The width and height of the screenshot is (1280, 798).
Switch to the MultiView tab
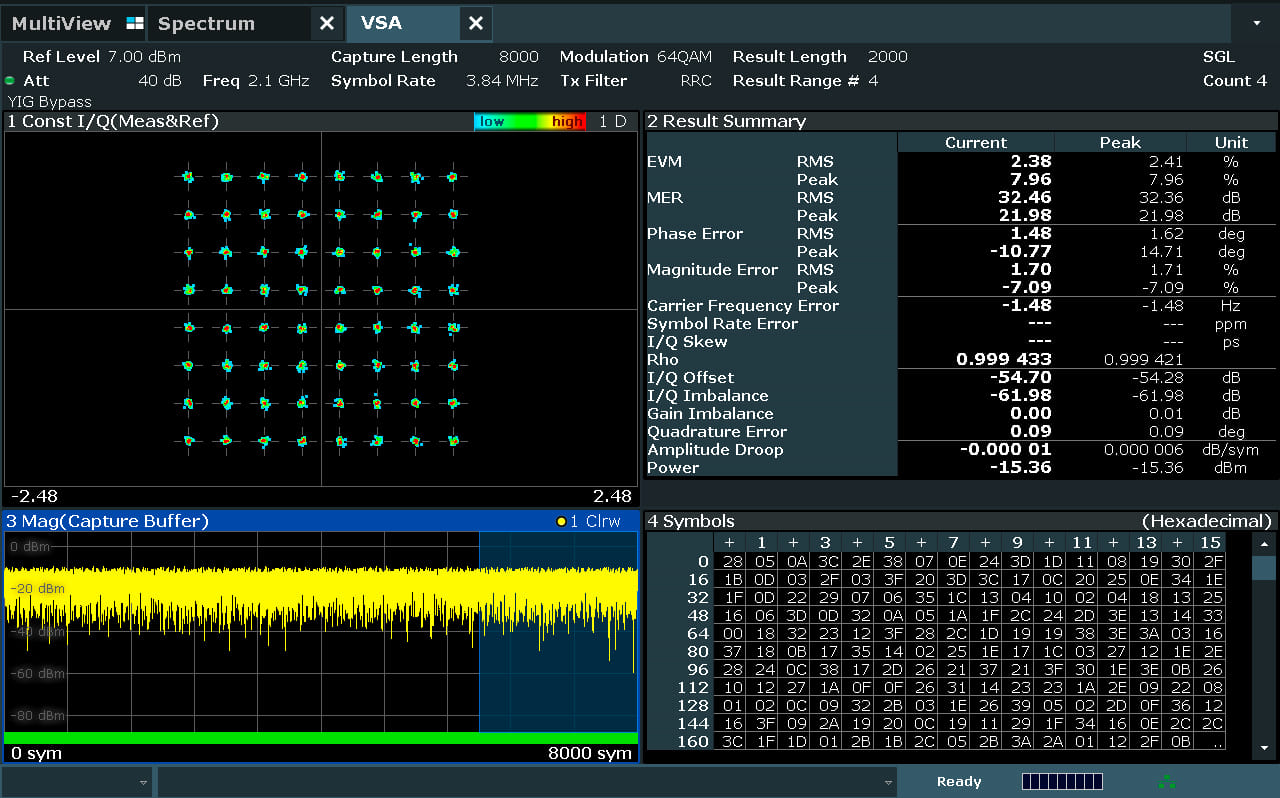point(61,23)
